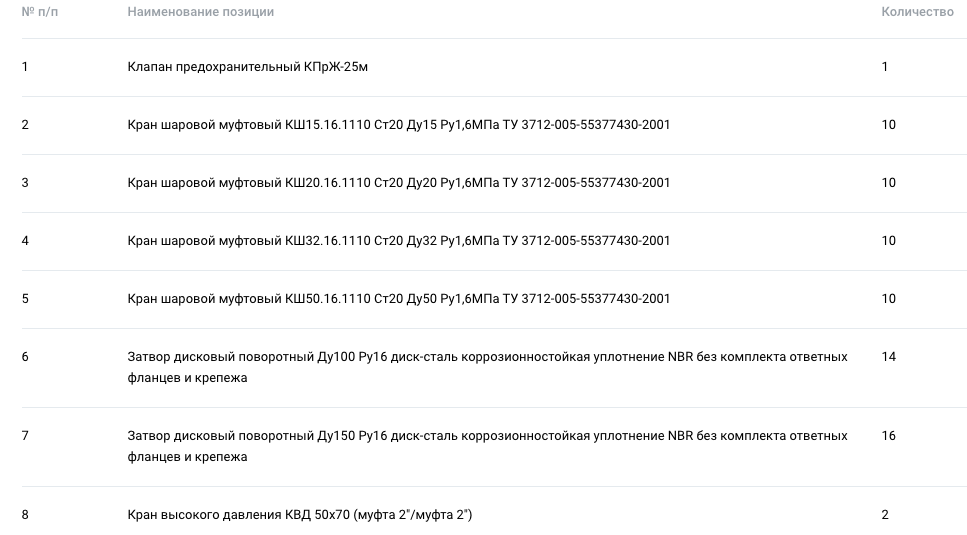Select the row for КШ50.16.1110 ball valve
The image size is (967, 535).
[494, 299]
